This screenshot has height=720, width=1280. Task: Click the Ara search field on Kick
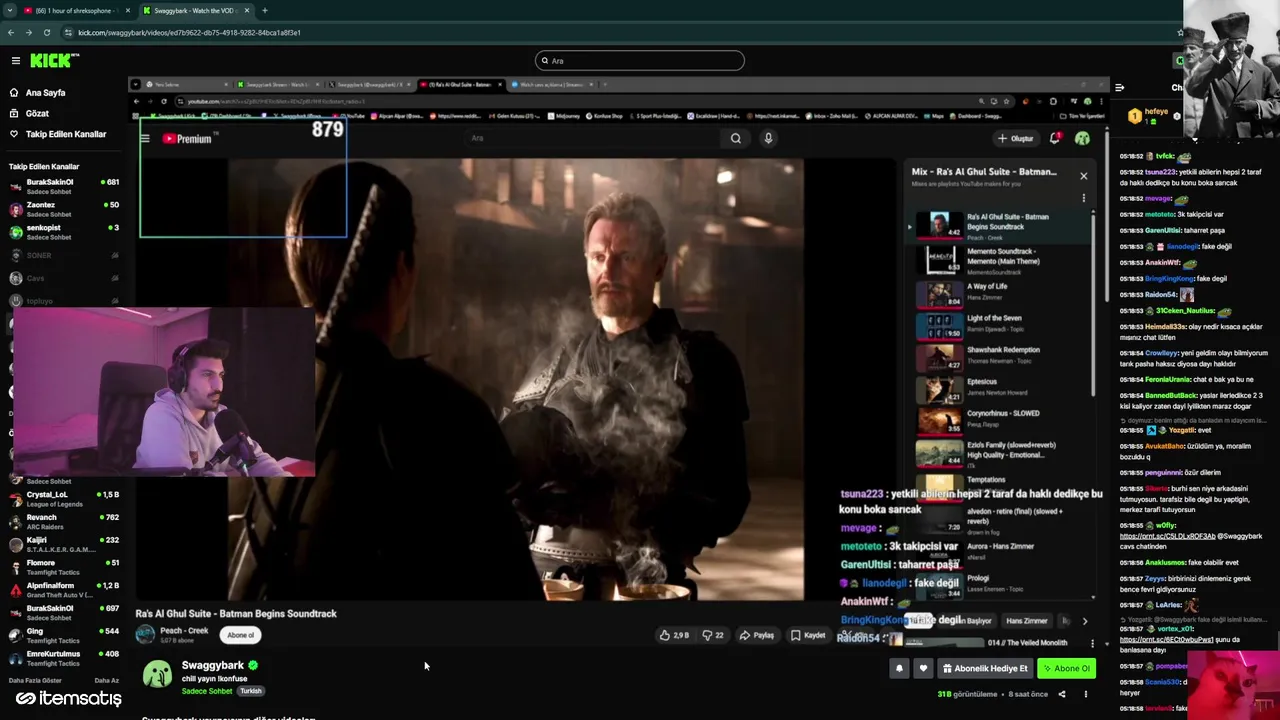[x=640, y=61]
